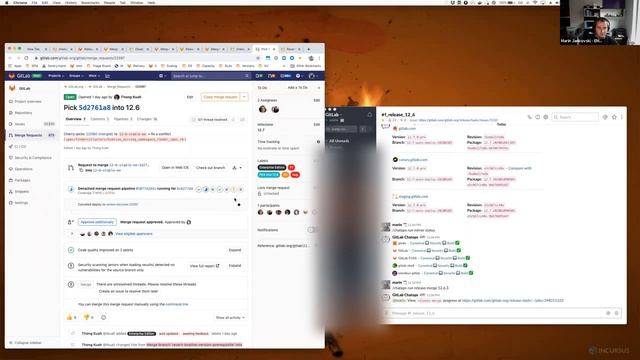
Task: Add an emoji reaction with the smiley icon
Action: [x=104, y=317]
